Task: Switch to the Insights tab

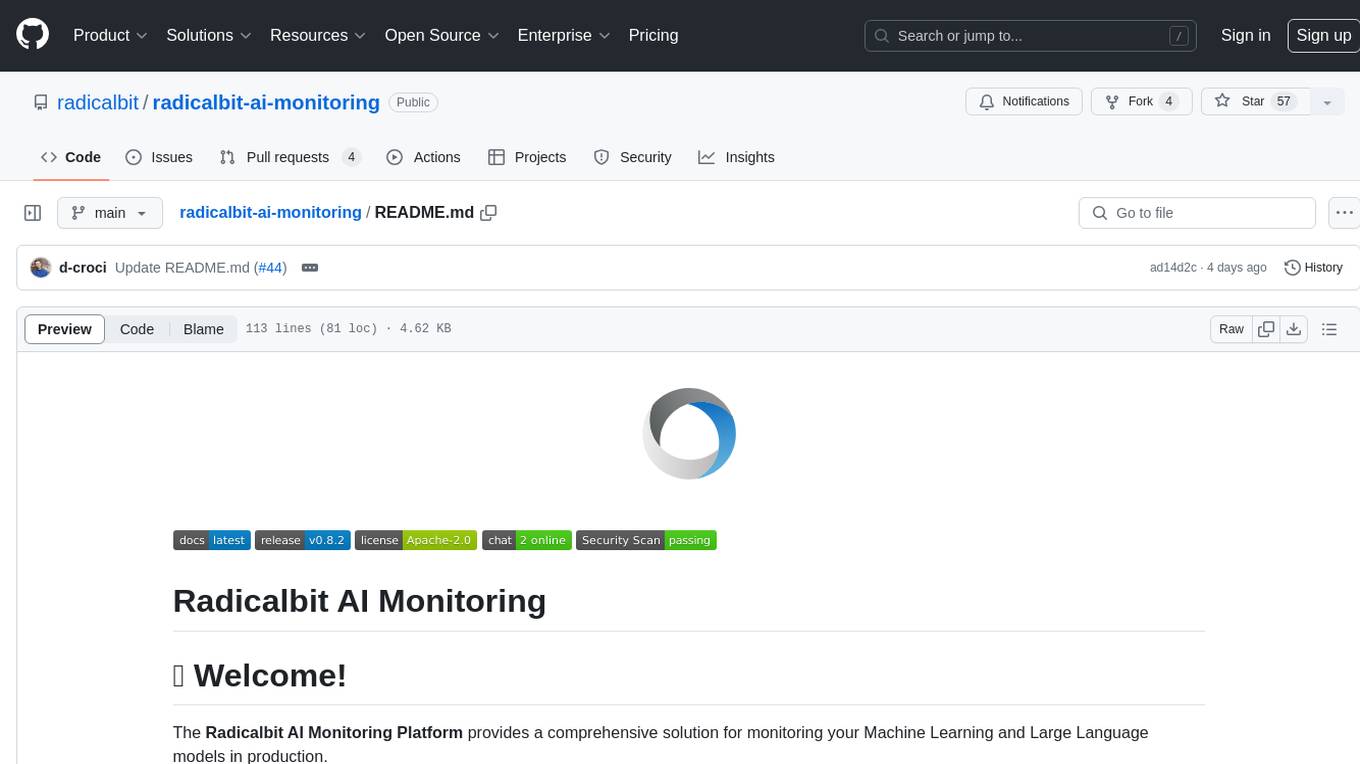Action: [736, 157]
